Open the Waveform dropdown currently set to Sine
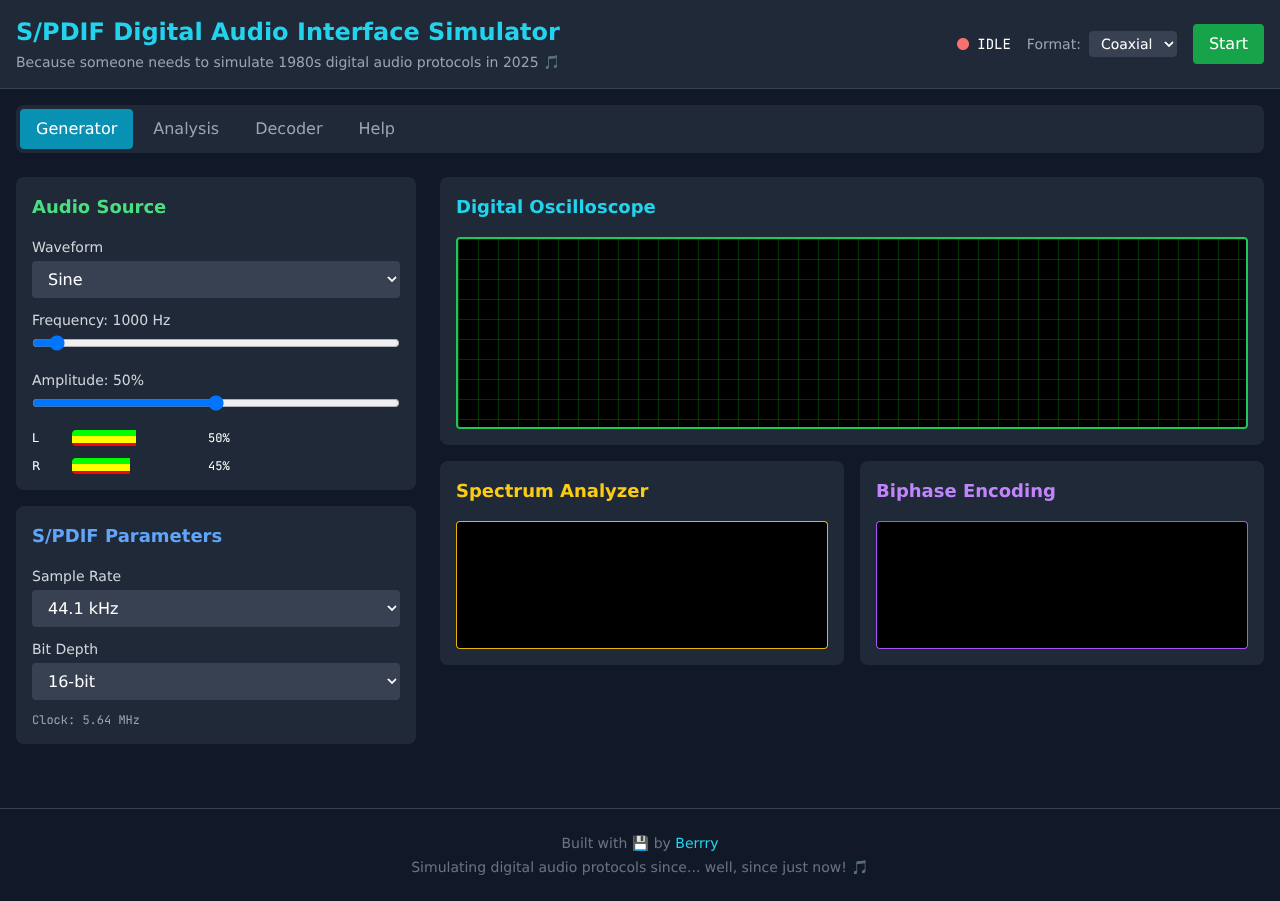This screenshot has height=901, width=1280. [216, 279]
